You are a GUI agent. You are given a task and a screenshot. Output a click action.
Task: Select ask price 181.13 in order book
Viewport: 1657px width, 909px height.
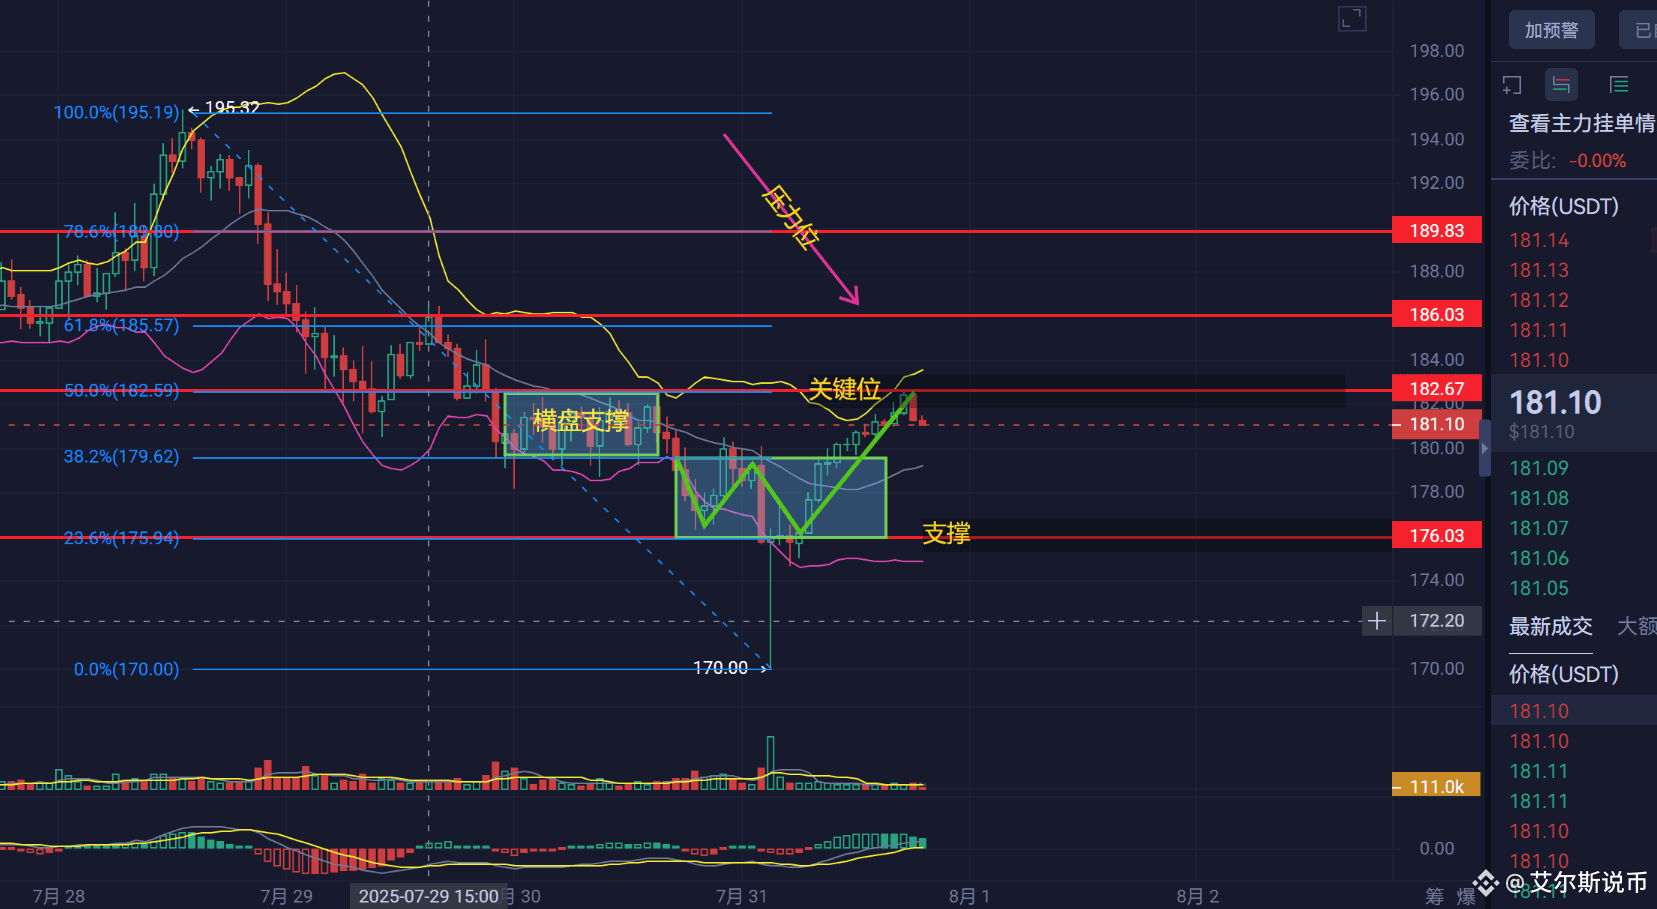1539,270
